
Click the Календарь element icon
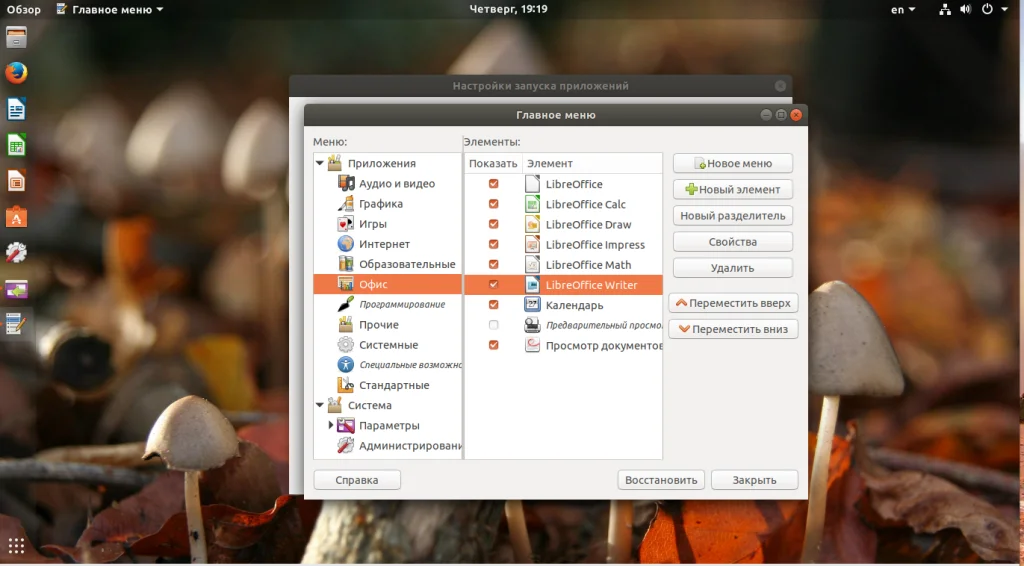[532, 305]
